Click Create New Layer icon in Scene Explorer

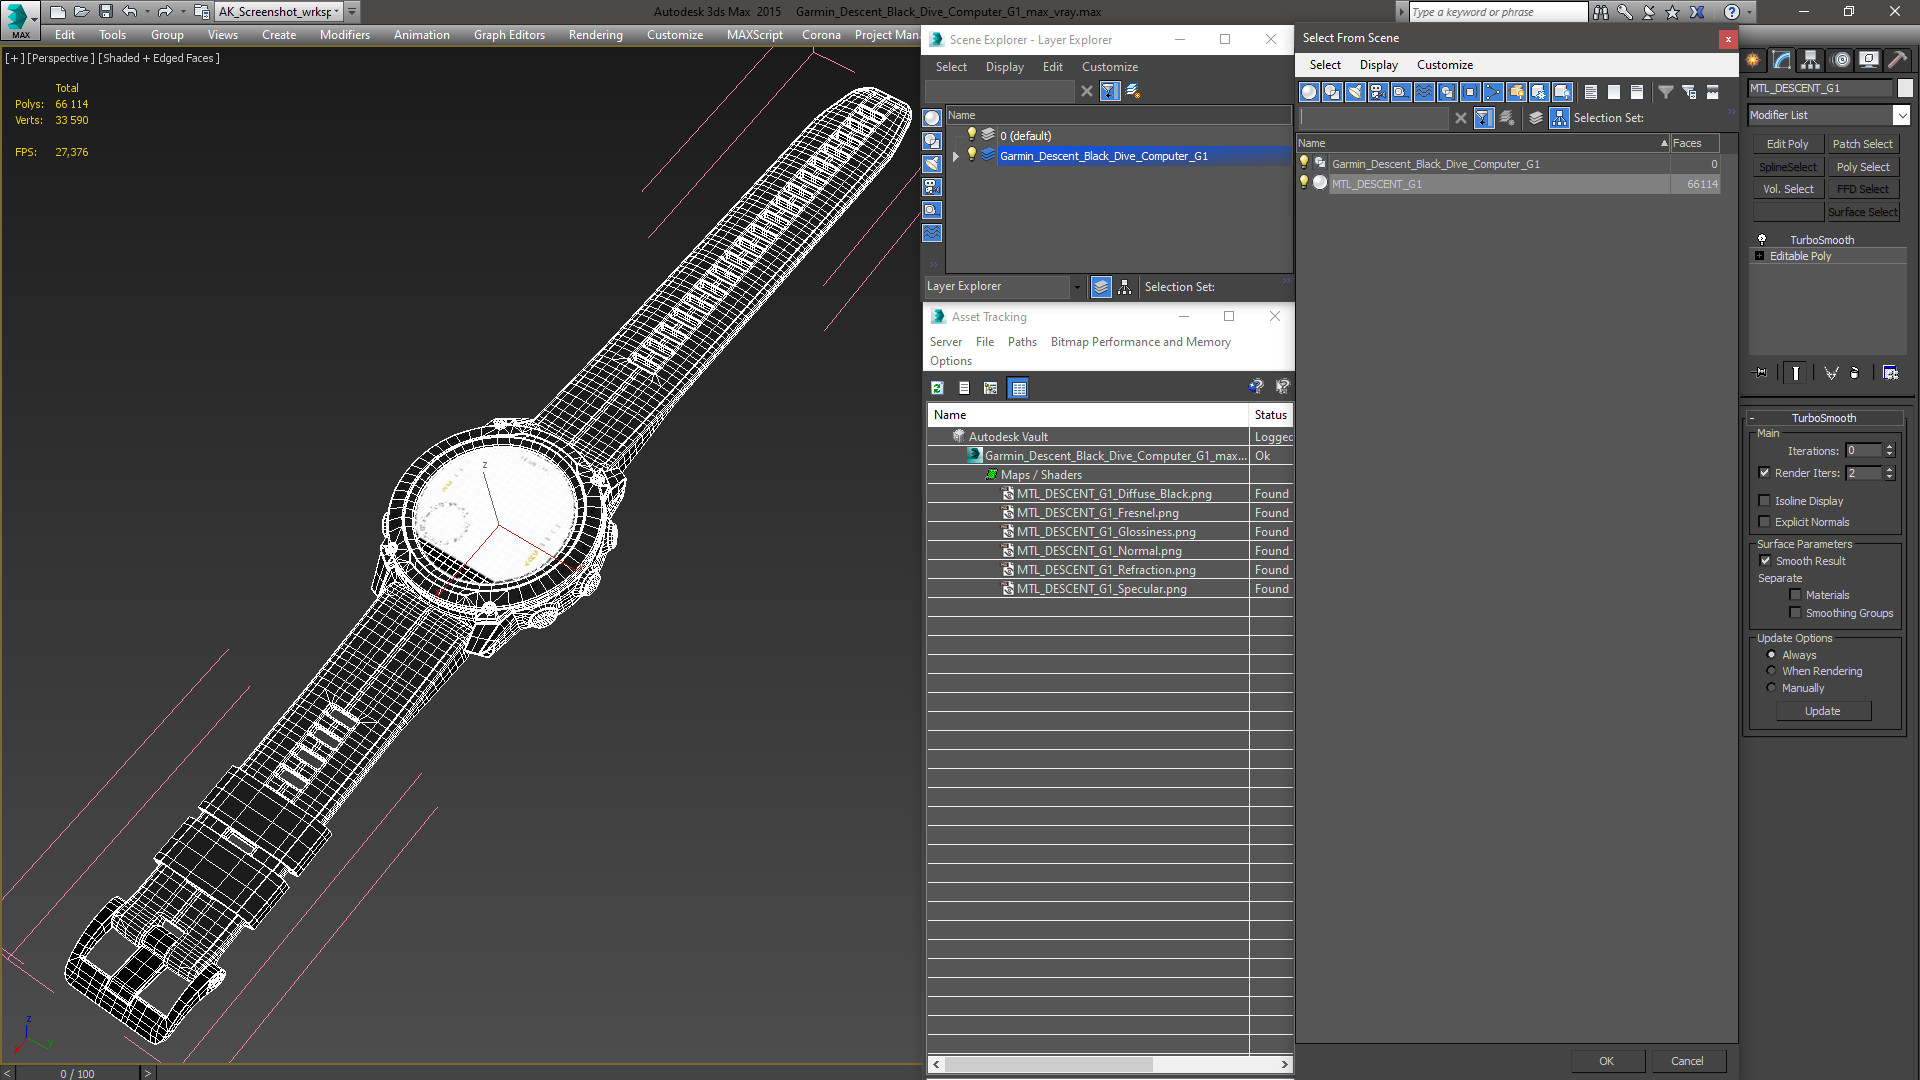click(x=1133, y=91)
